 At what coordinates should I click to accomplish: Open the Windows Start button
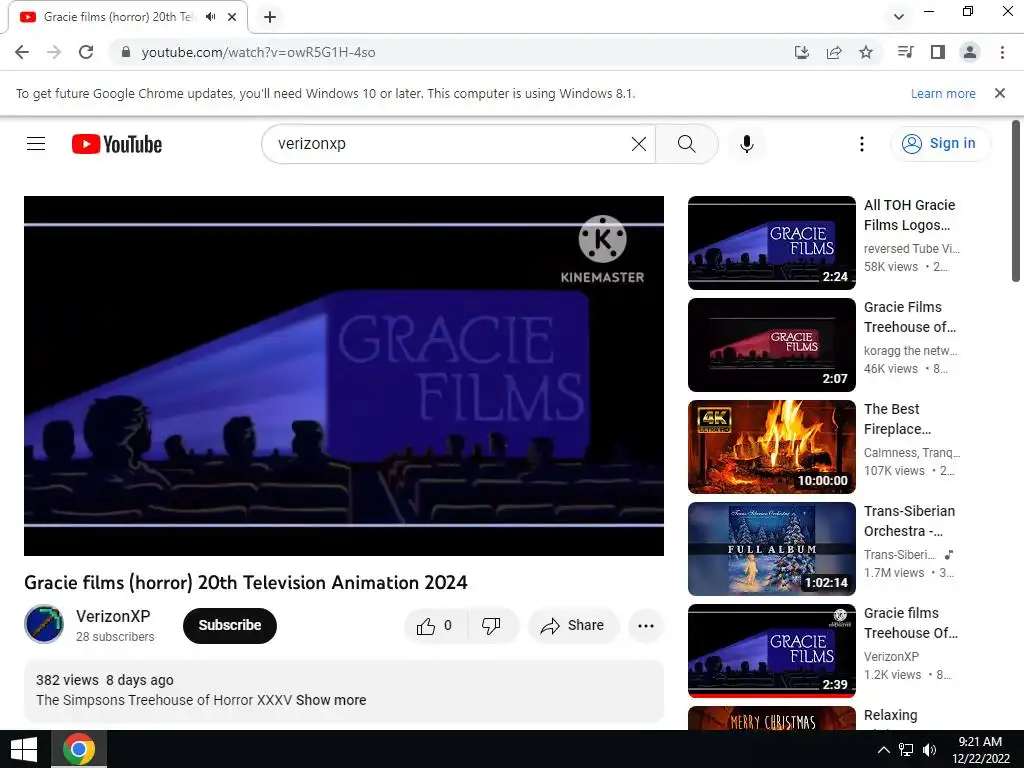(x=24, y=749)
